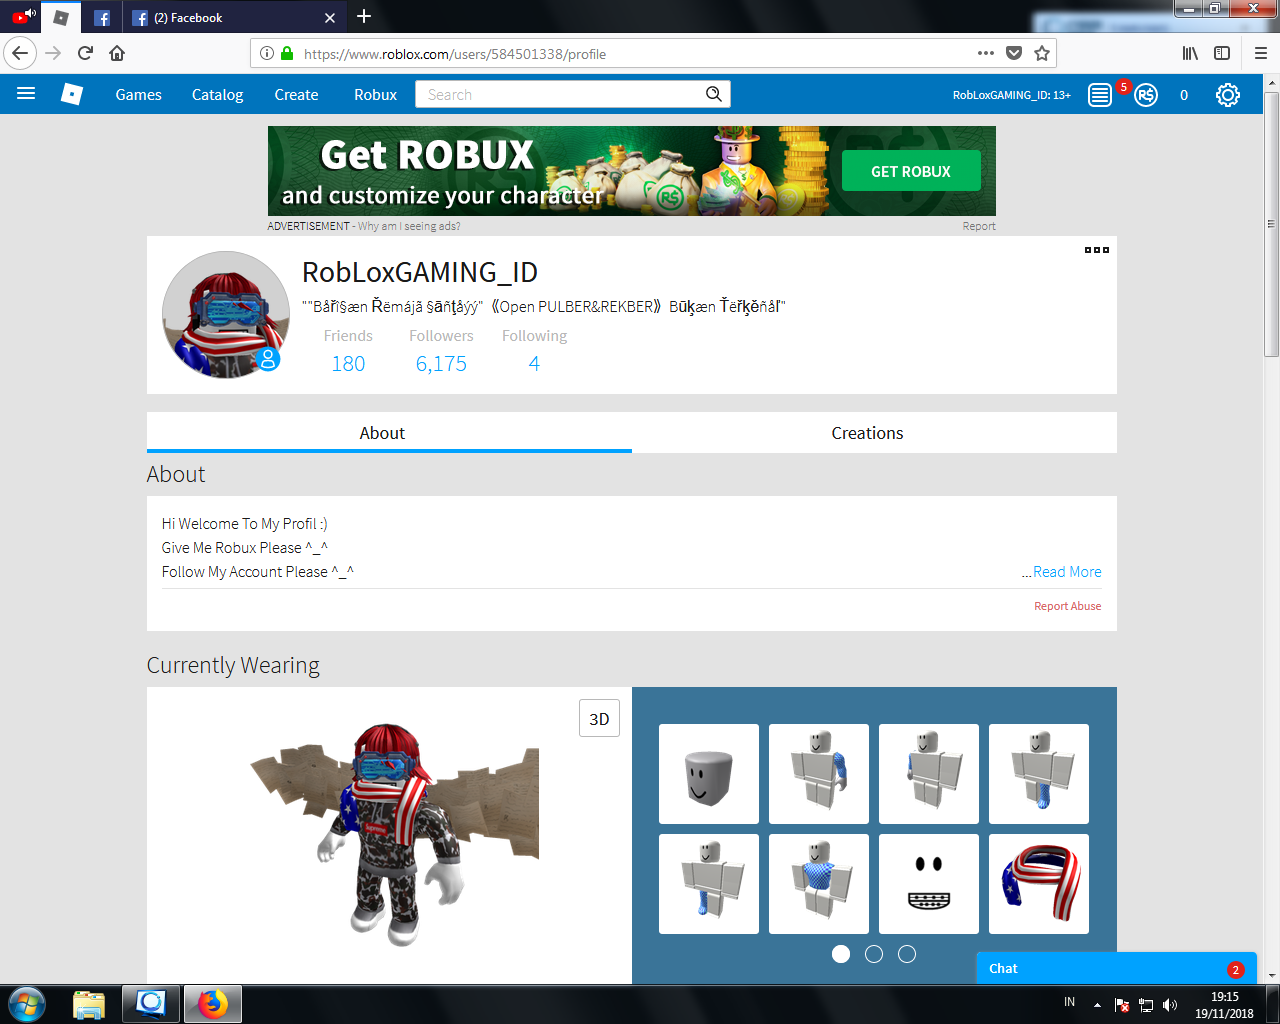The image size is (1280, 1024).
Task: Switch the avatar view to 3D
Action: pos(599,719)
